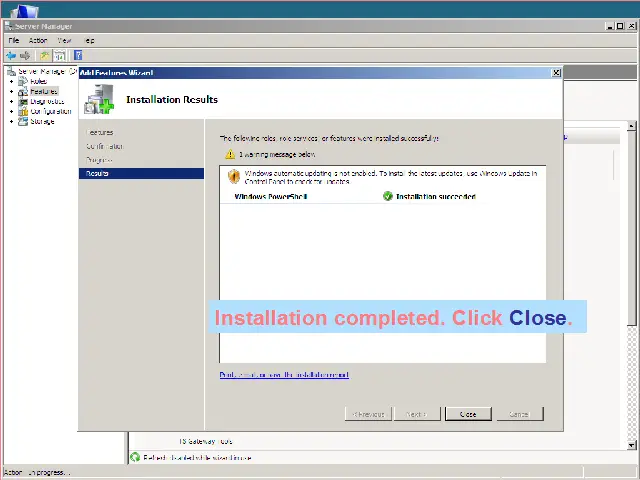Expand the Storage tree node
Viewport: 640px width, 480px height.
pyautogui.click(x=11, y=121)
